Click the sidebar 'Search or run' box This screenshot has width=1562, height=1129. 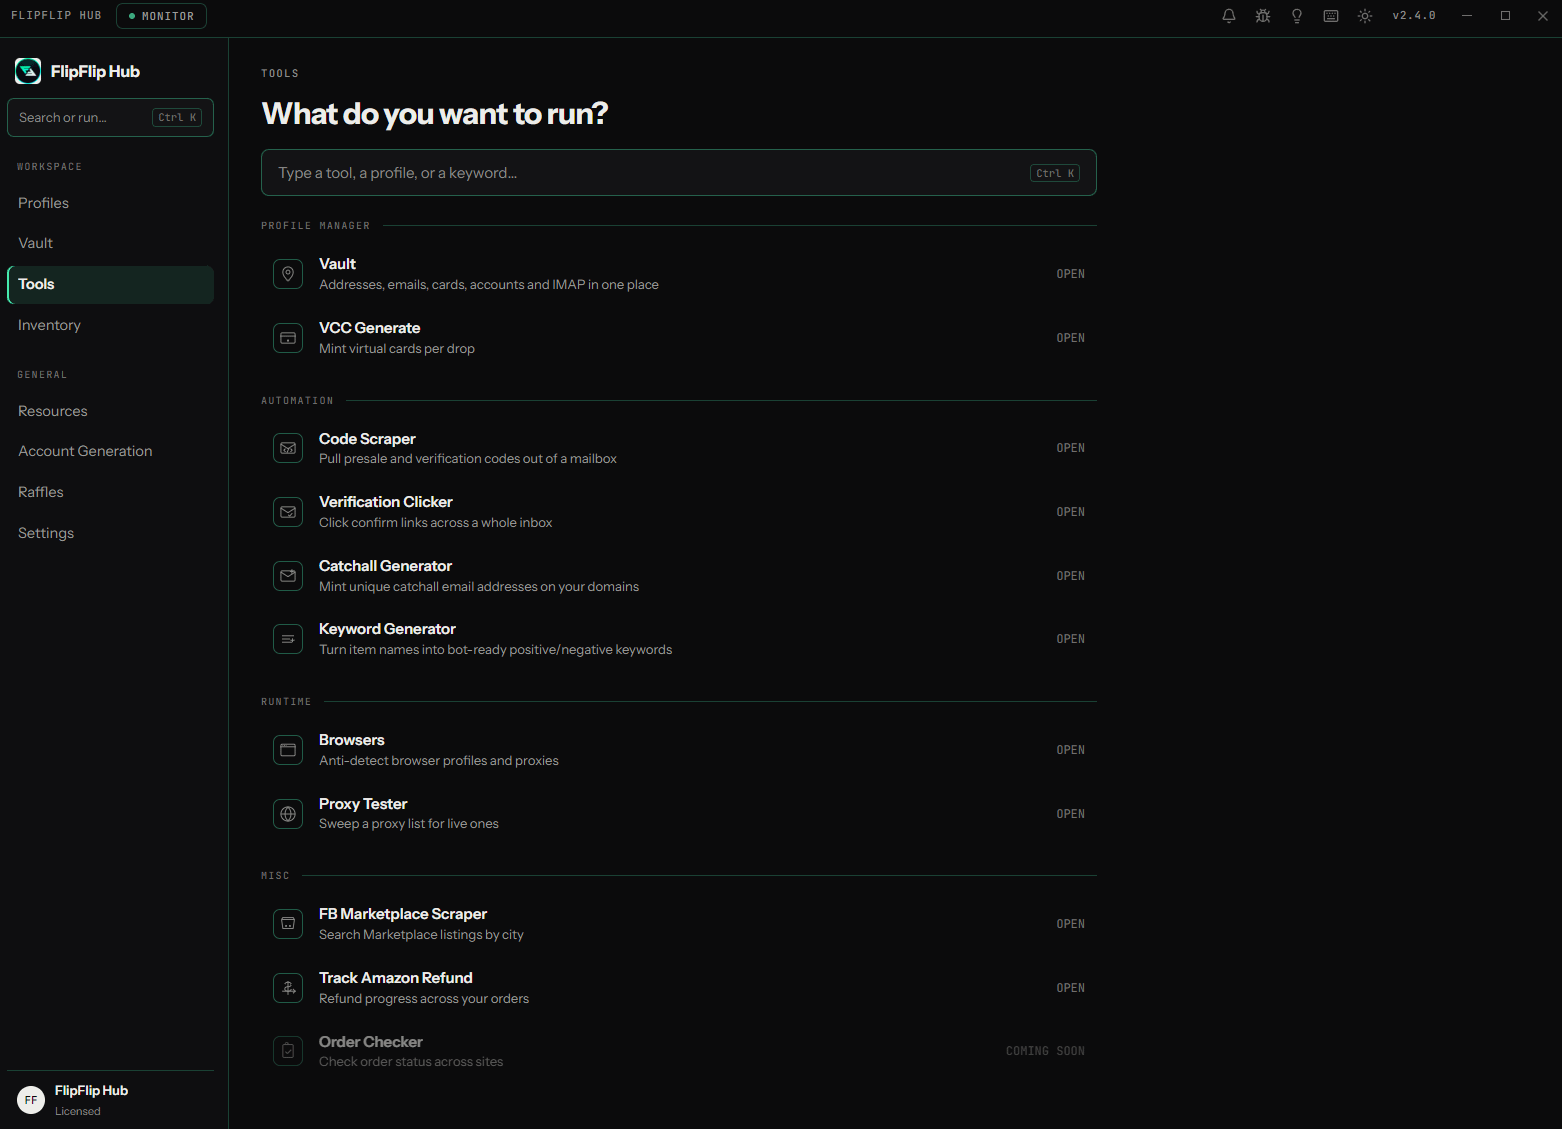coord(110,117)
